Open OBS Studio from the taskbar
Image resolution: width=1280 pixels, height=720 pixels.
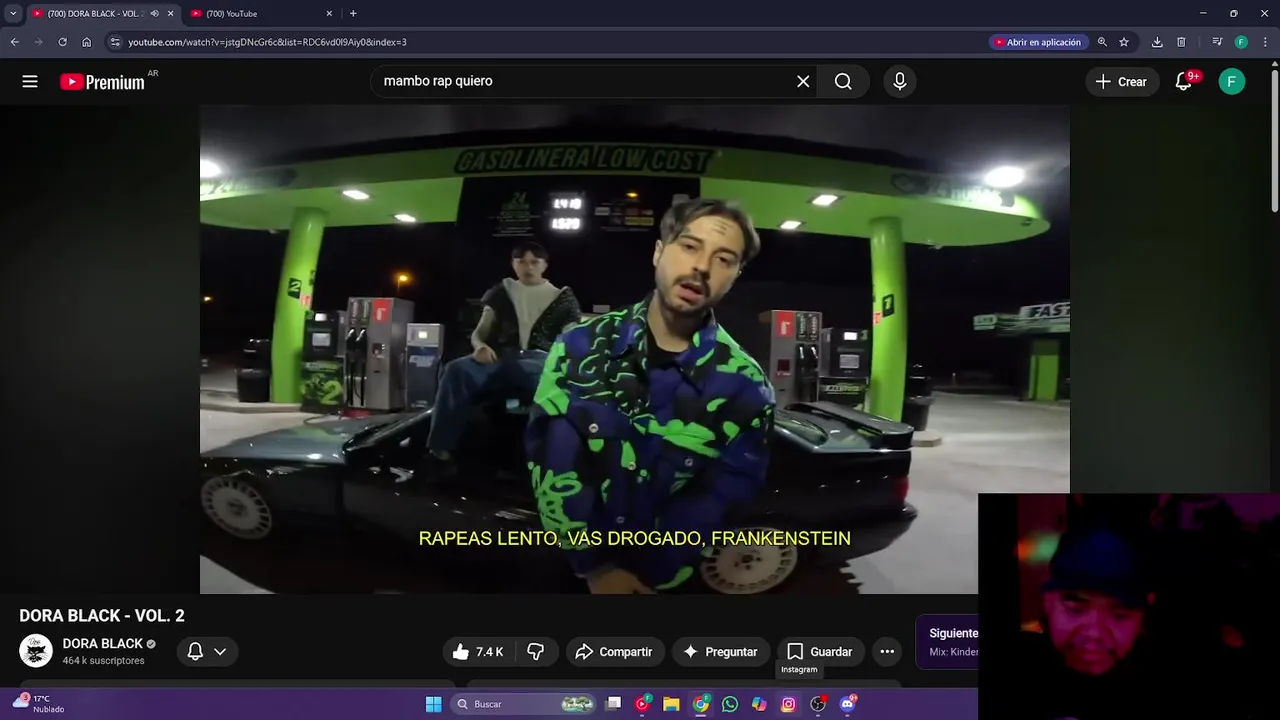click(x=818, y=704)
